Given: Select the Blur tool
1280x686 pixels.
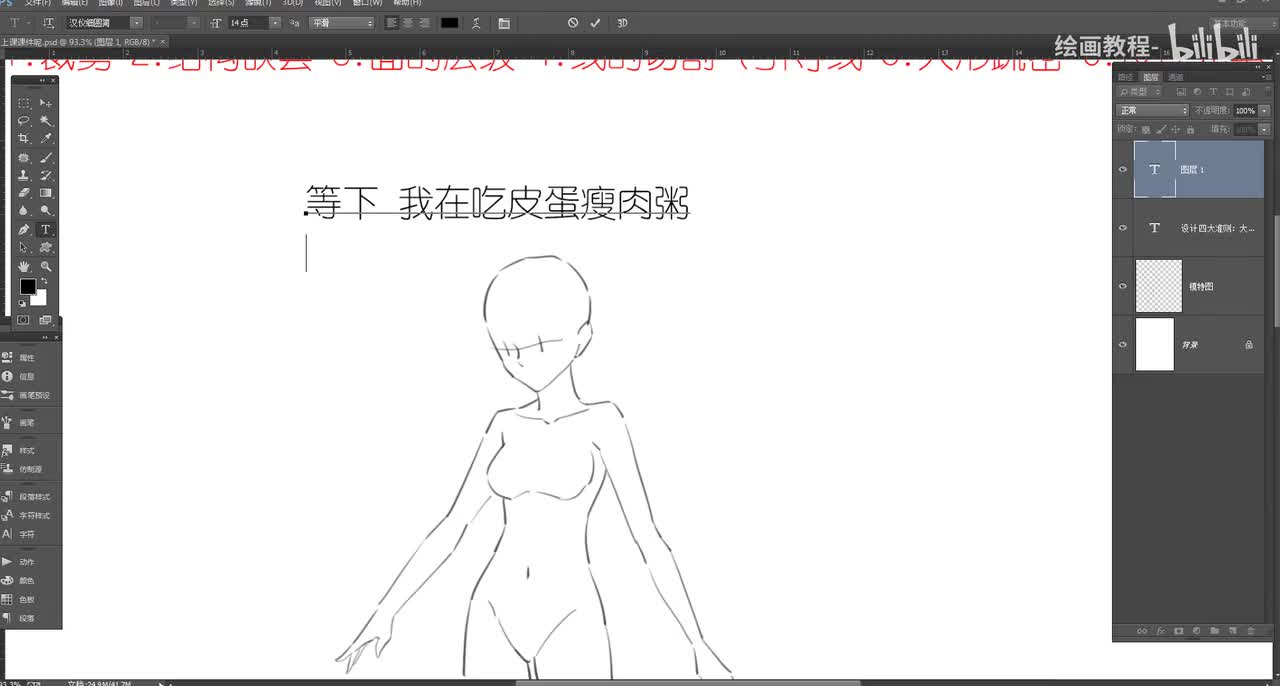Looking at the screenshot, I should click(x=24, y=211).
